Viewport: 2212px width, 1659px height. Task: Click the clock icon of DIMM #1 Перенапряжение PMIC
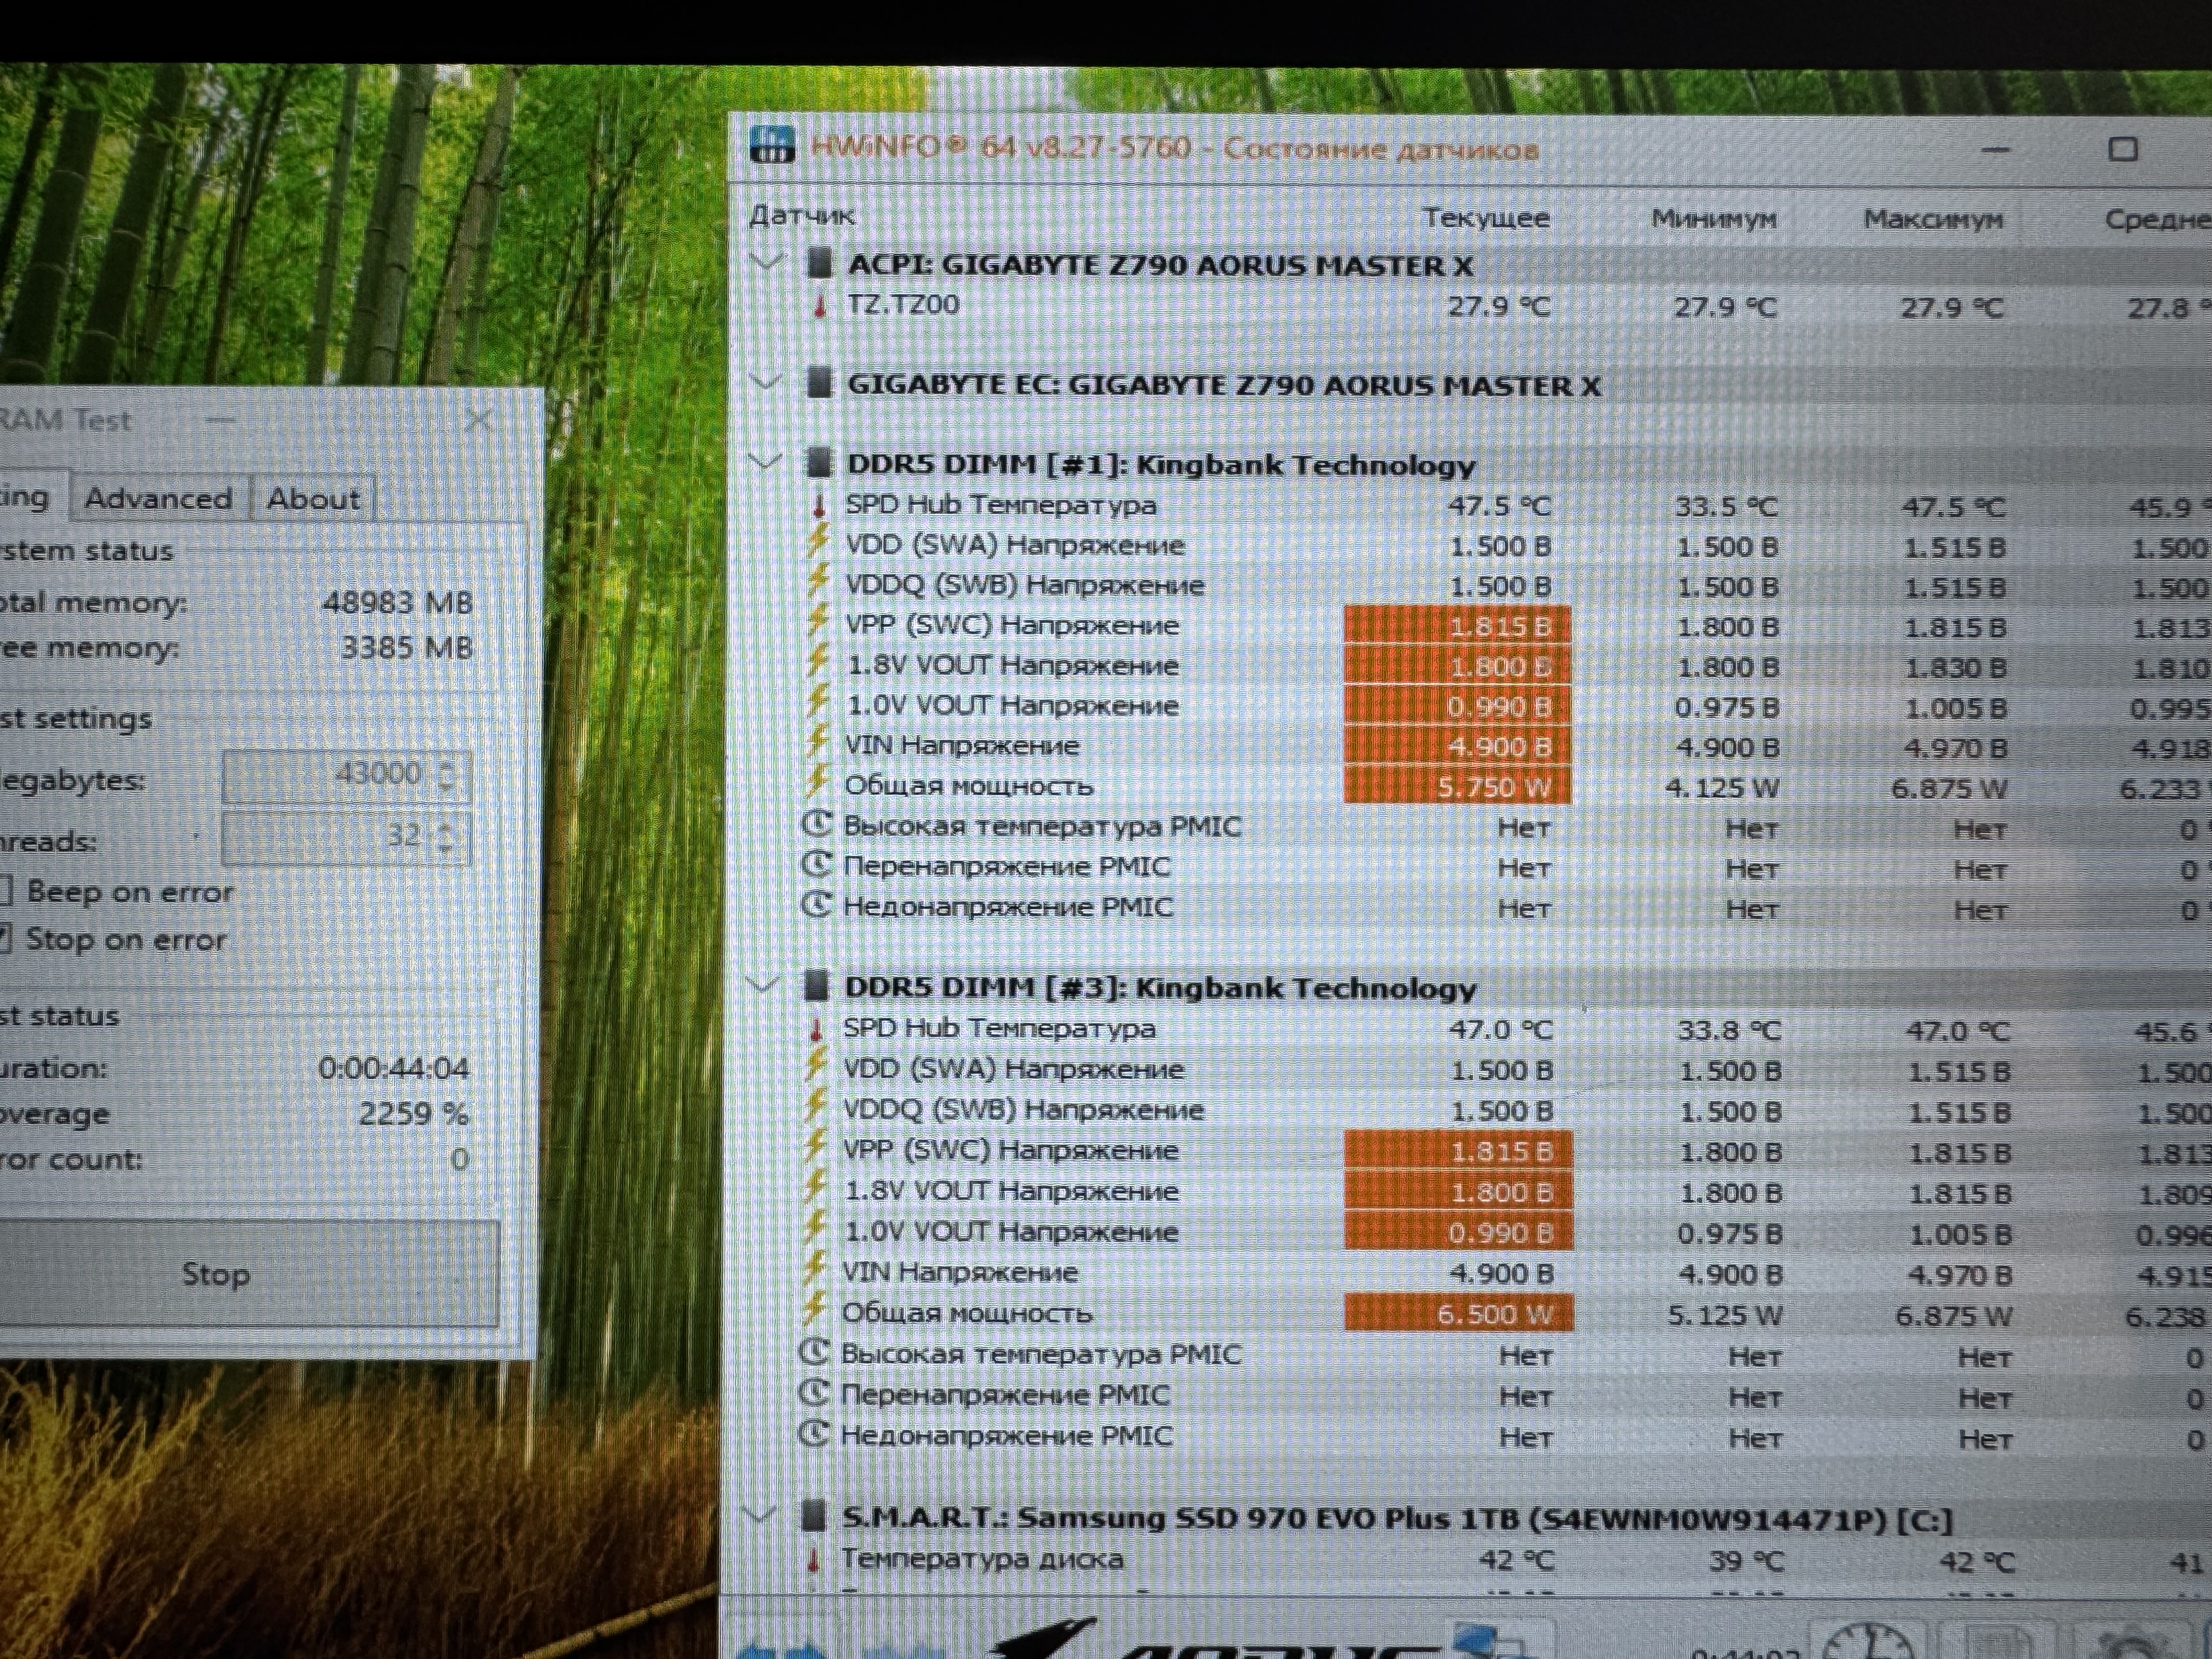[817, 866]
